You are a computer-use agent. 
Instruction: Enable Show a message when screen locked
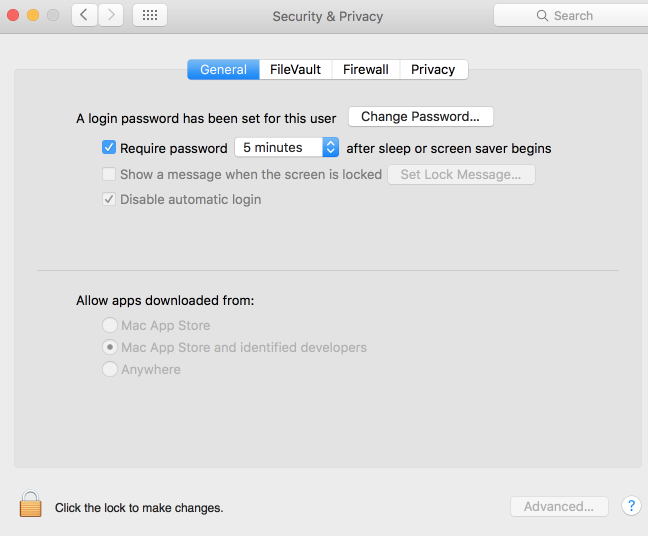(109, 174)
